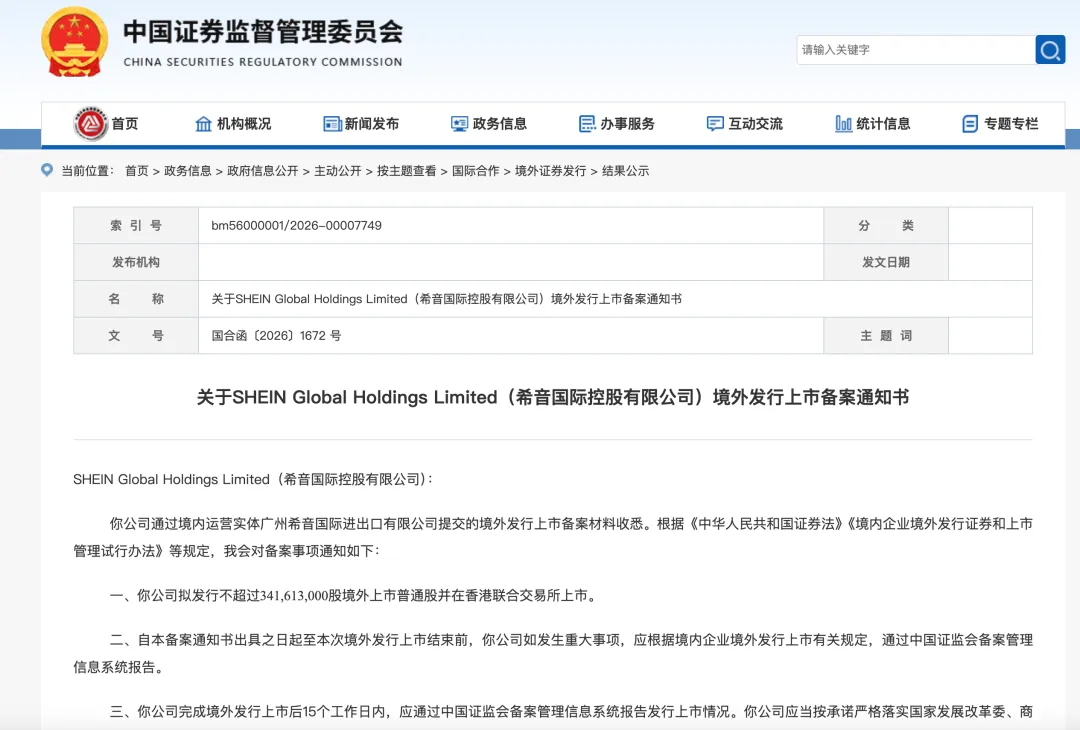Viewport: 1080px width, 730px height.
Task: Click the share count 341,613,000 in item one
Action: pos(295,596)
